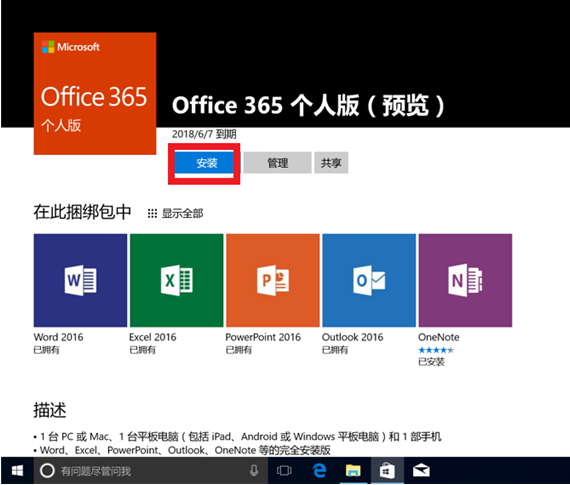Click the OneNote label text
The width and height of the screenshot is (570, 485).
coord(438,337)
